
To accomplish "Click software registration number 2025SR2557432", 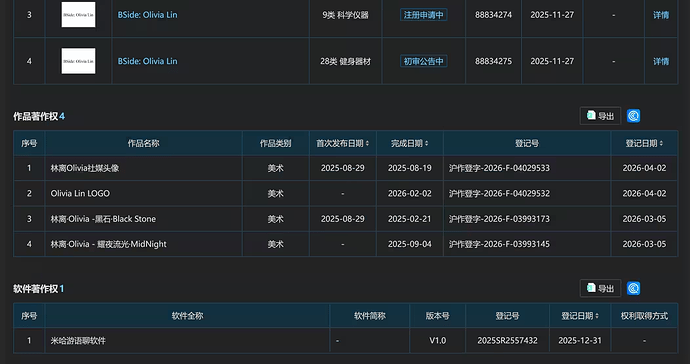I will pyautogui.click(x=507, y=341).
